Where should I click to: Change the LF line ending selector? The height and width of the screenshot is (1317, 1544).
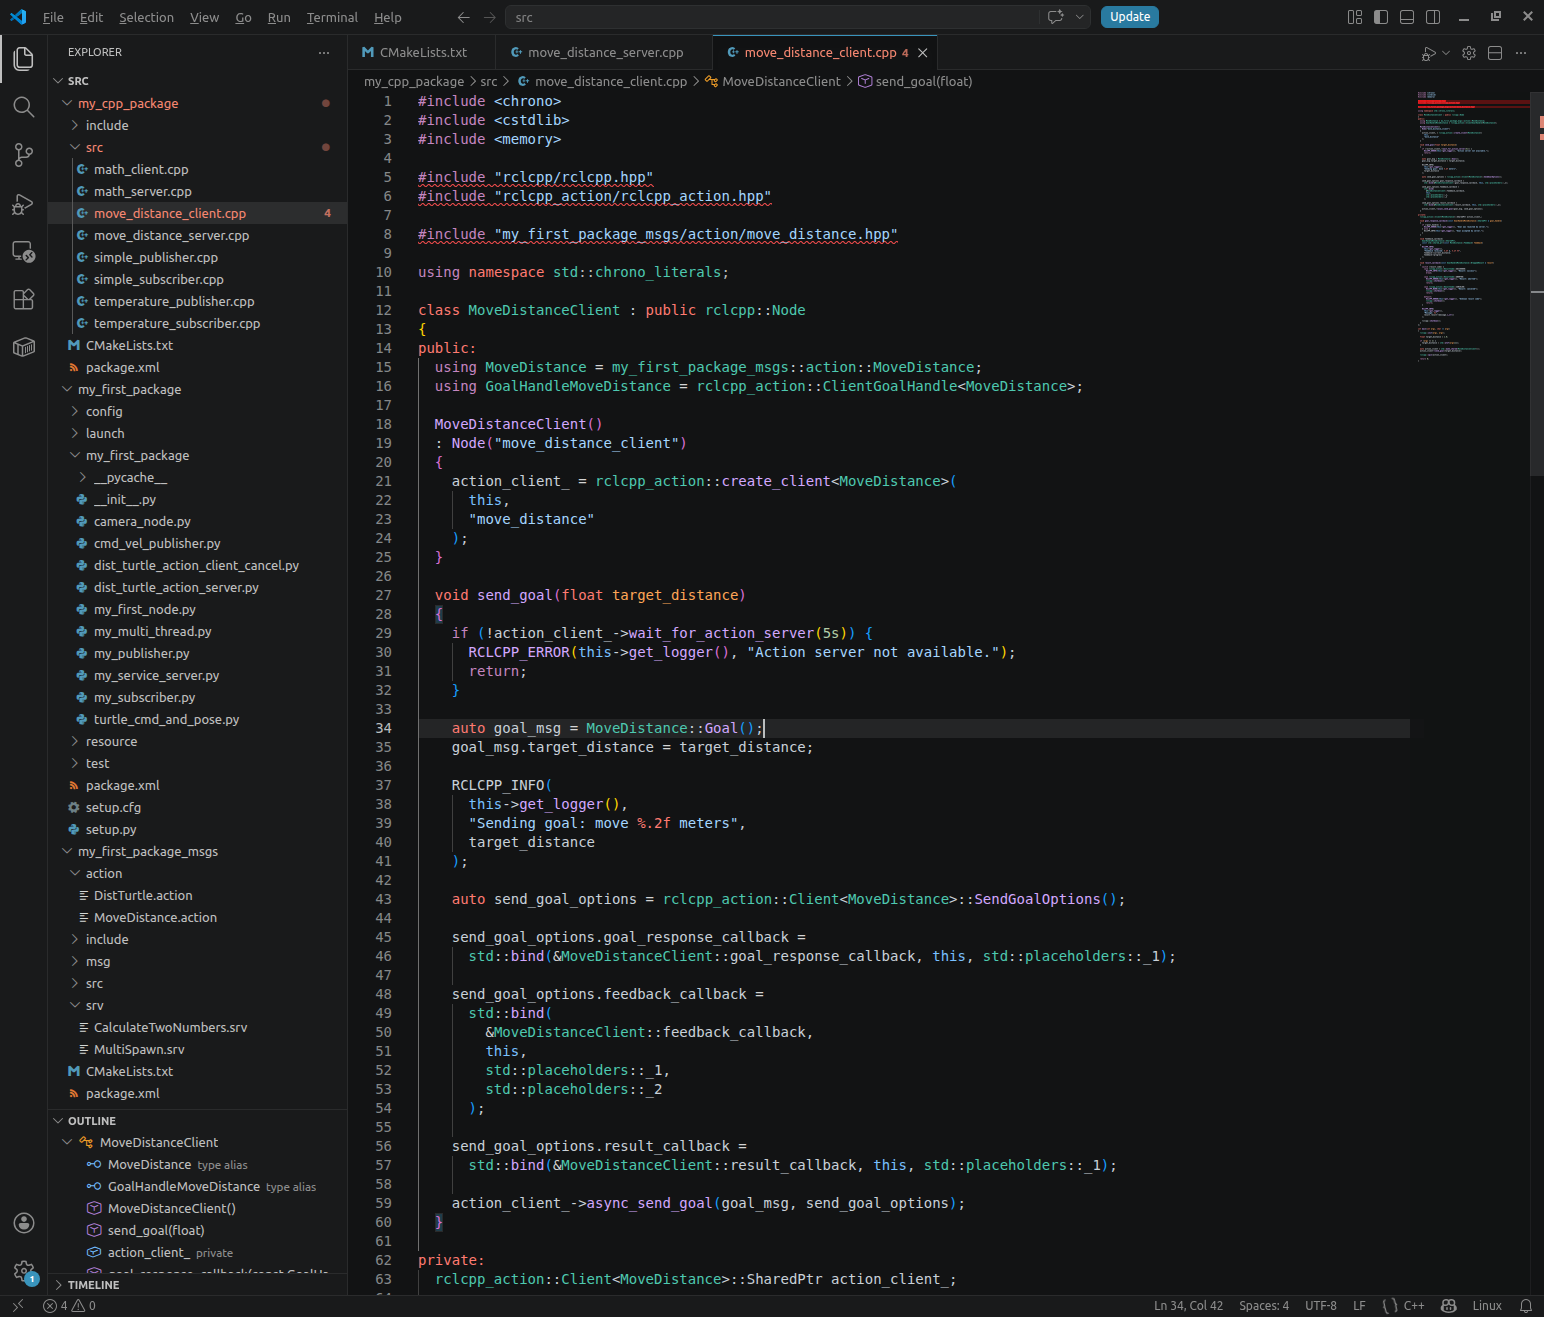click(1359, 1305)
